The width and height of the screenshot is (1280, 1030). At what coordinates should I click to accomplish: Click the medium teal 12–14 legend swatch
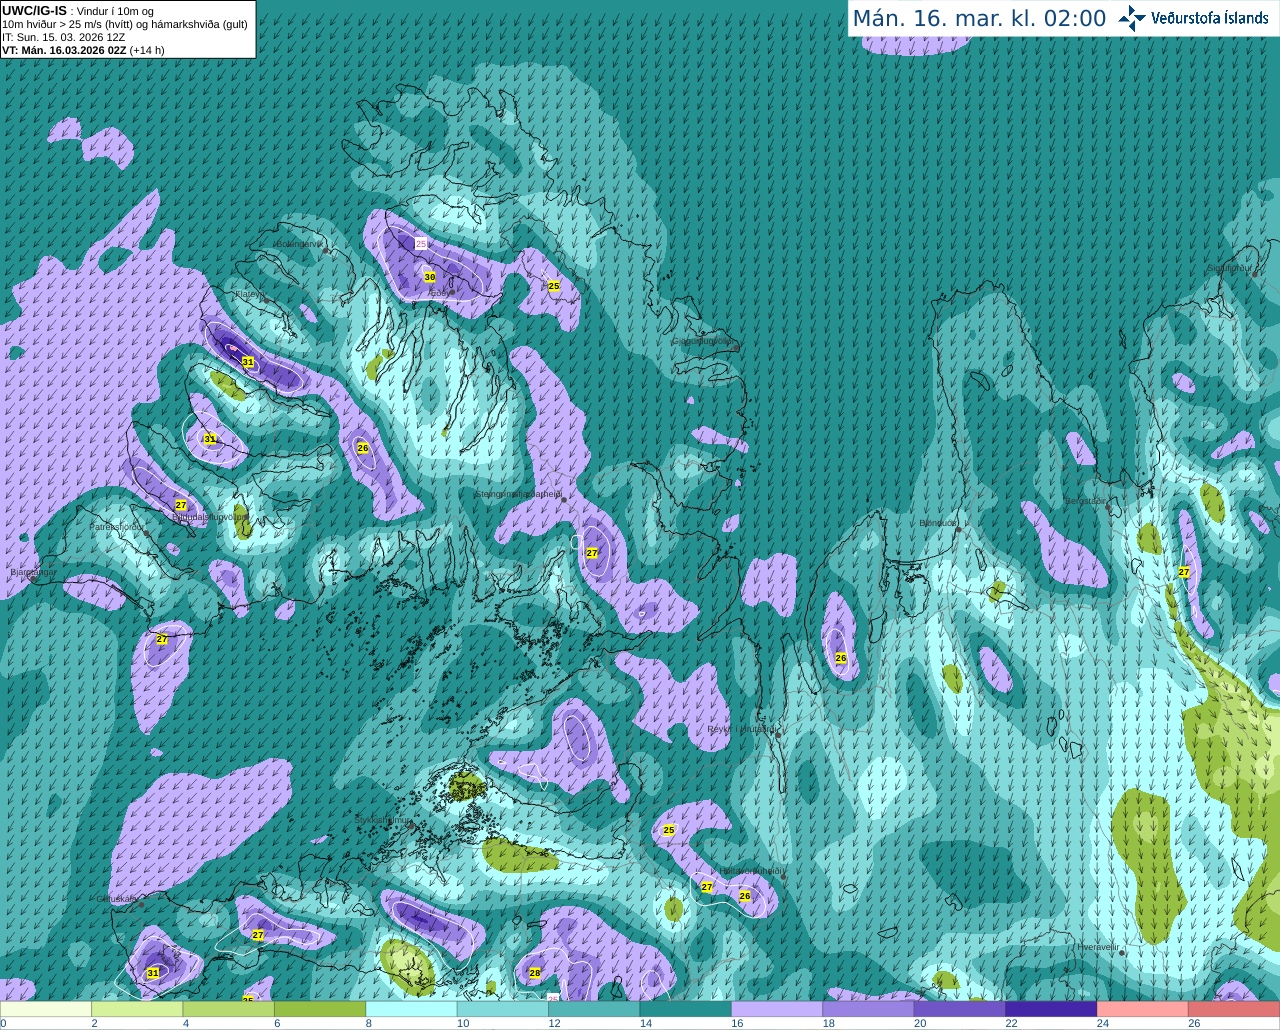point(594,1009)
